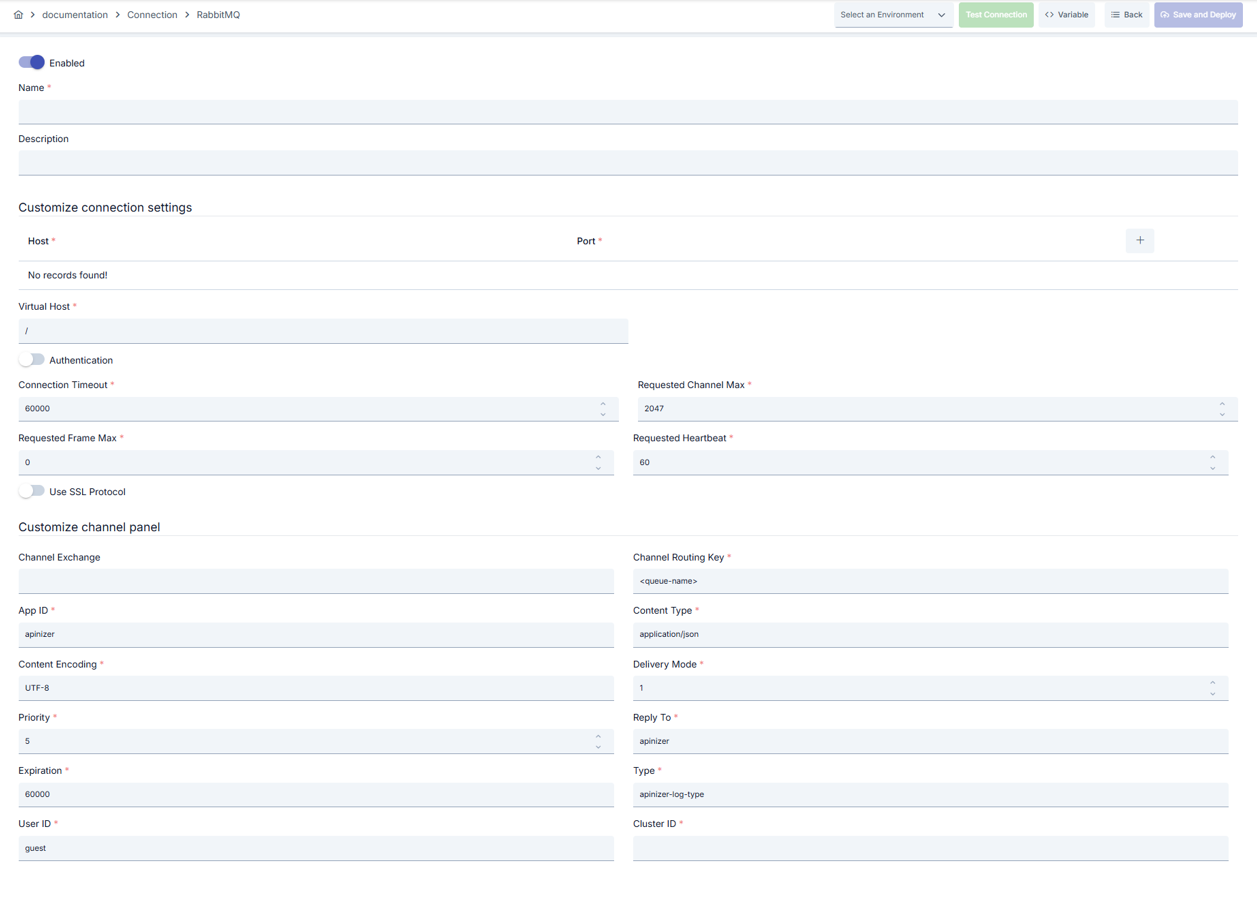The image size is (1257, 898).
Task: Increase Connection Timeout with up arrow
Action: coord(603,404)
